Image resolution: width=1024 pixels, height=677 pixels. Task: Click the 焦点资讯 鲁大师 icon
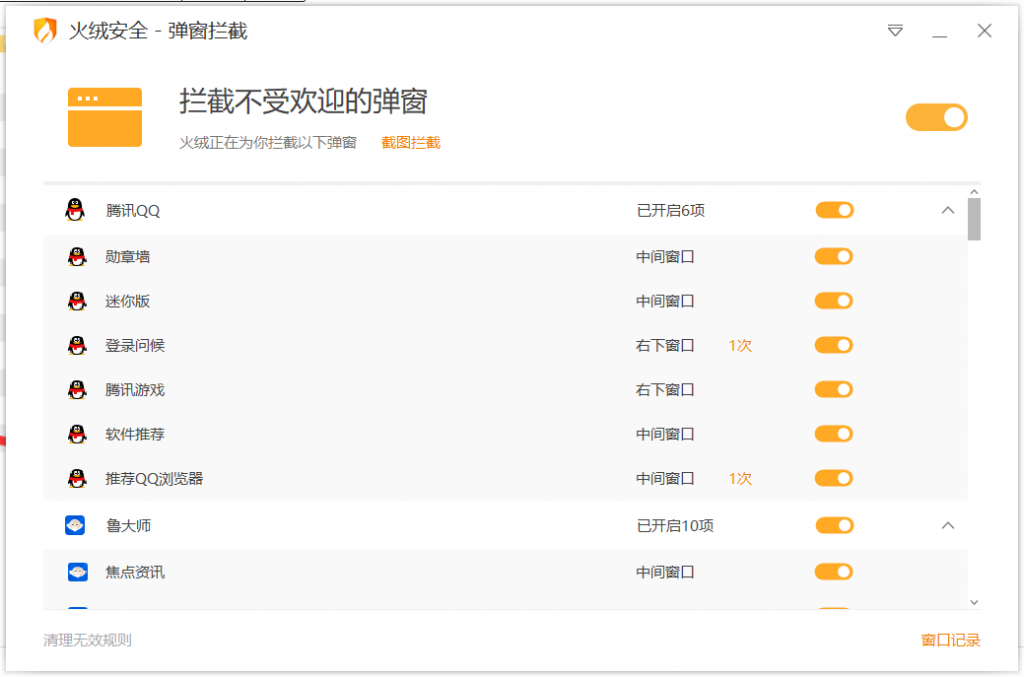pyautogui.click(x=78, y=572)
